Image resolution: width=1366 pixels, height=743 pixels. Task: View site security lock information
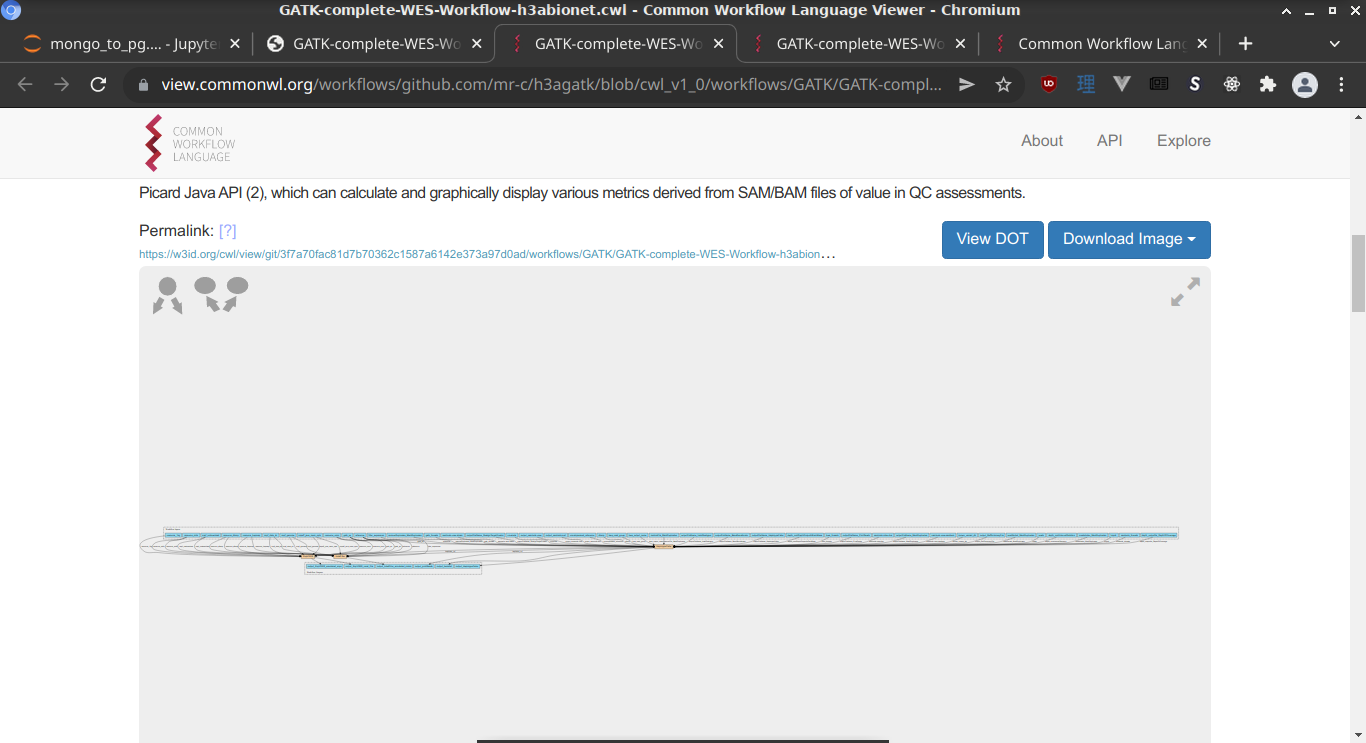143,85
